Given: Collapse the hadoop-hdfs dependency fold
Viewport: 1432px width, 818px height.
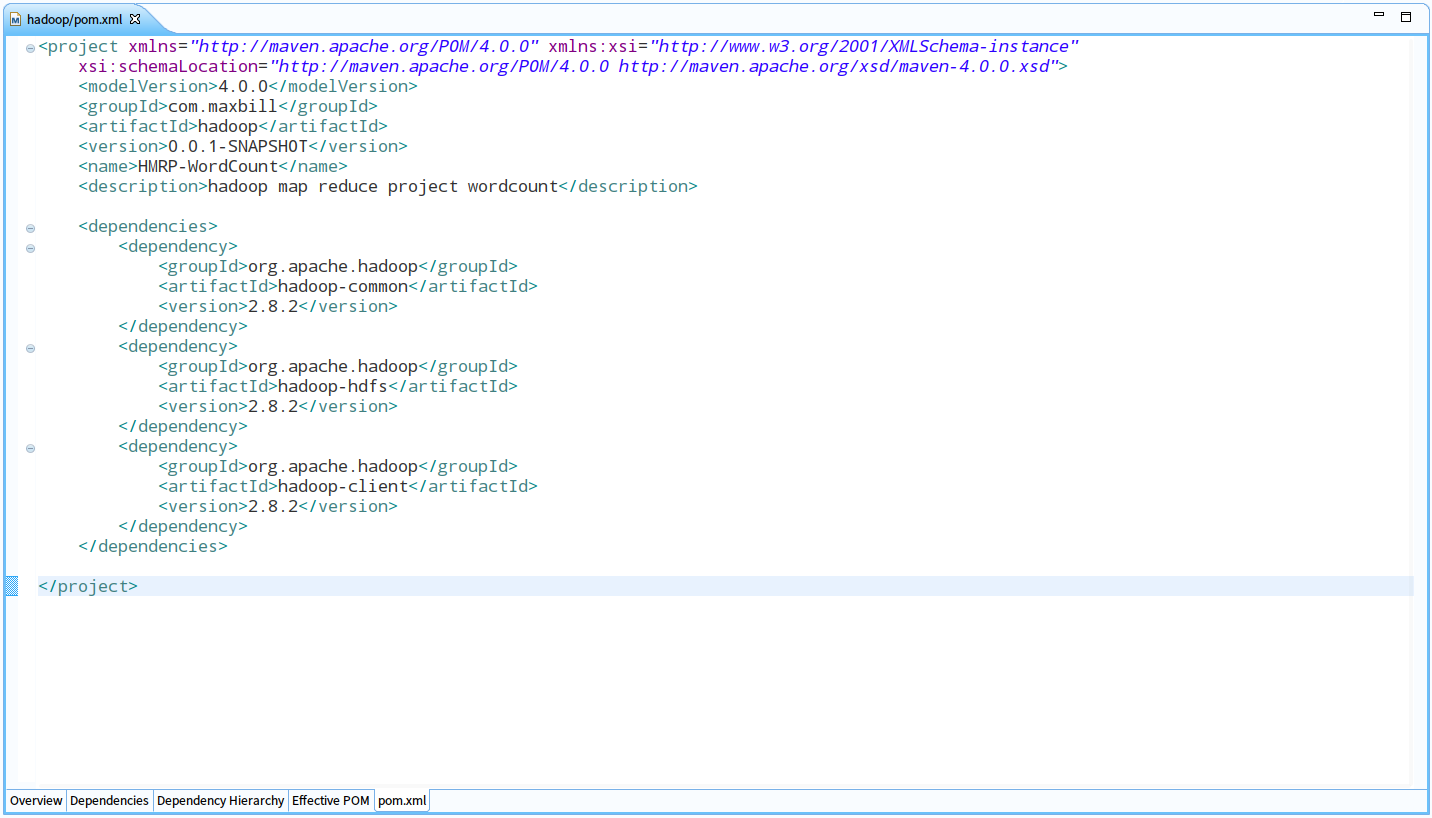Looking at the screenshot, I should click(30, 348).
